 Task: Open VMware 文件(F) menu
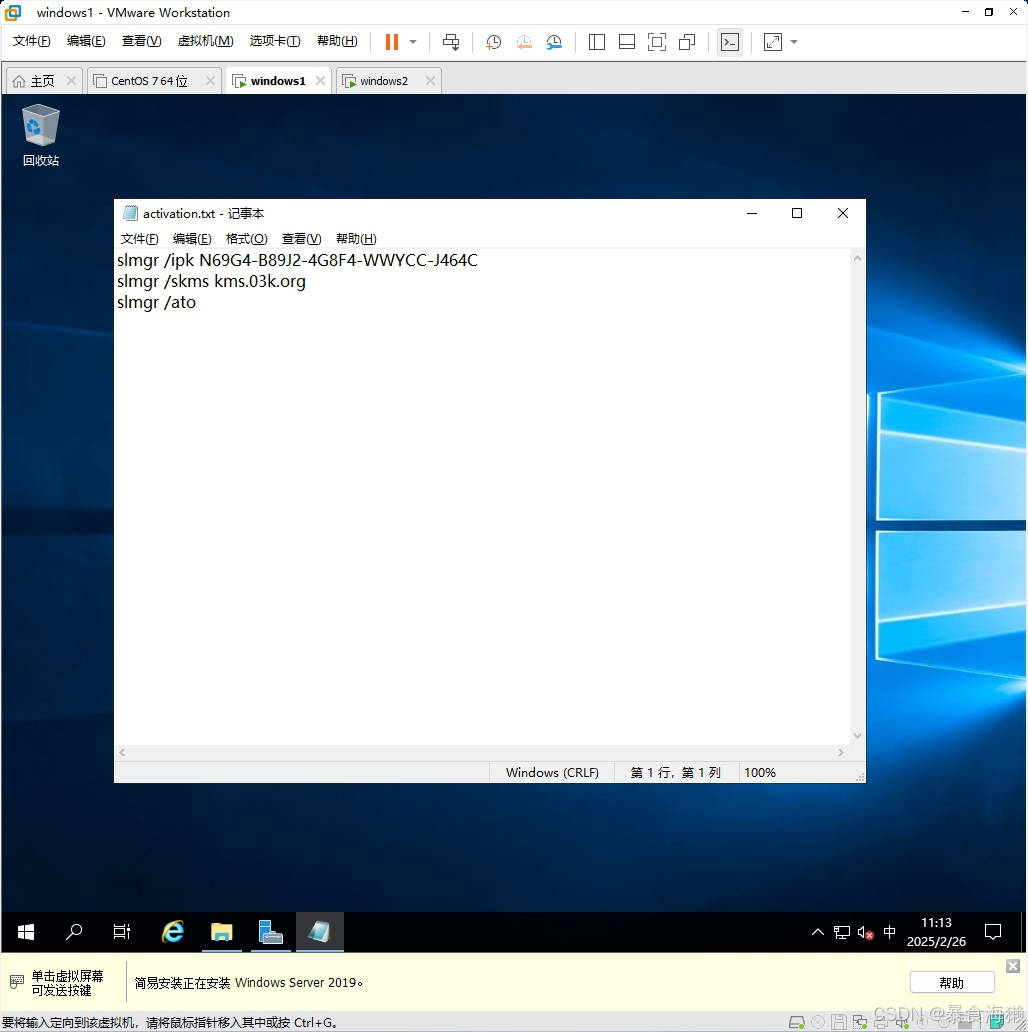click(32, 41)
